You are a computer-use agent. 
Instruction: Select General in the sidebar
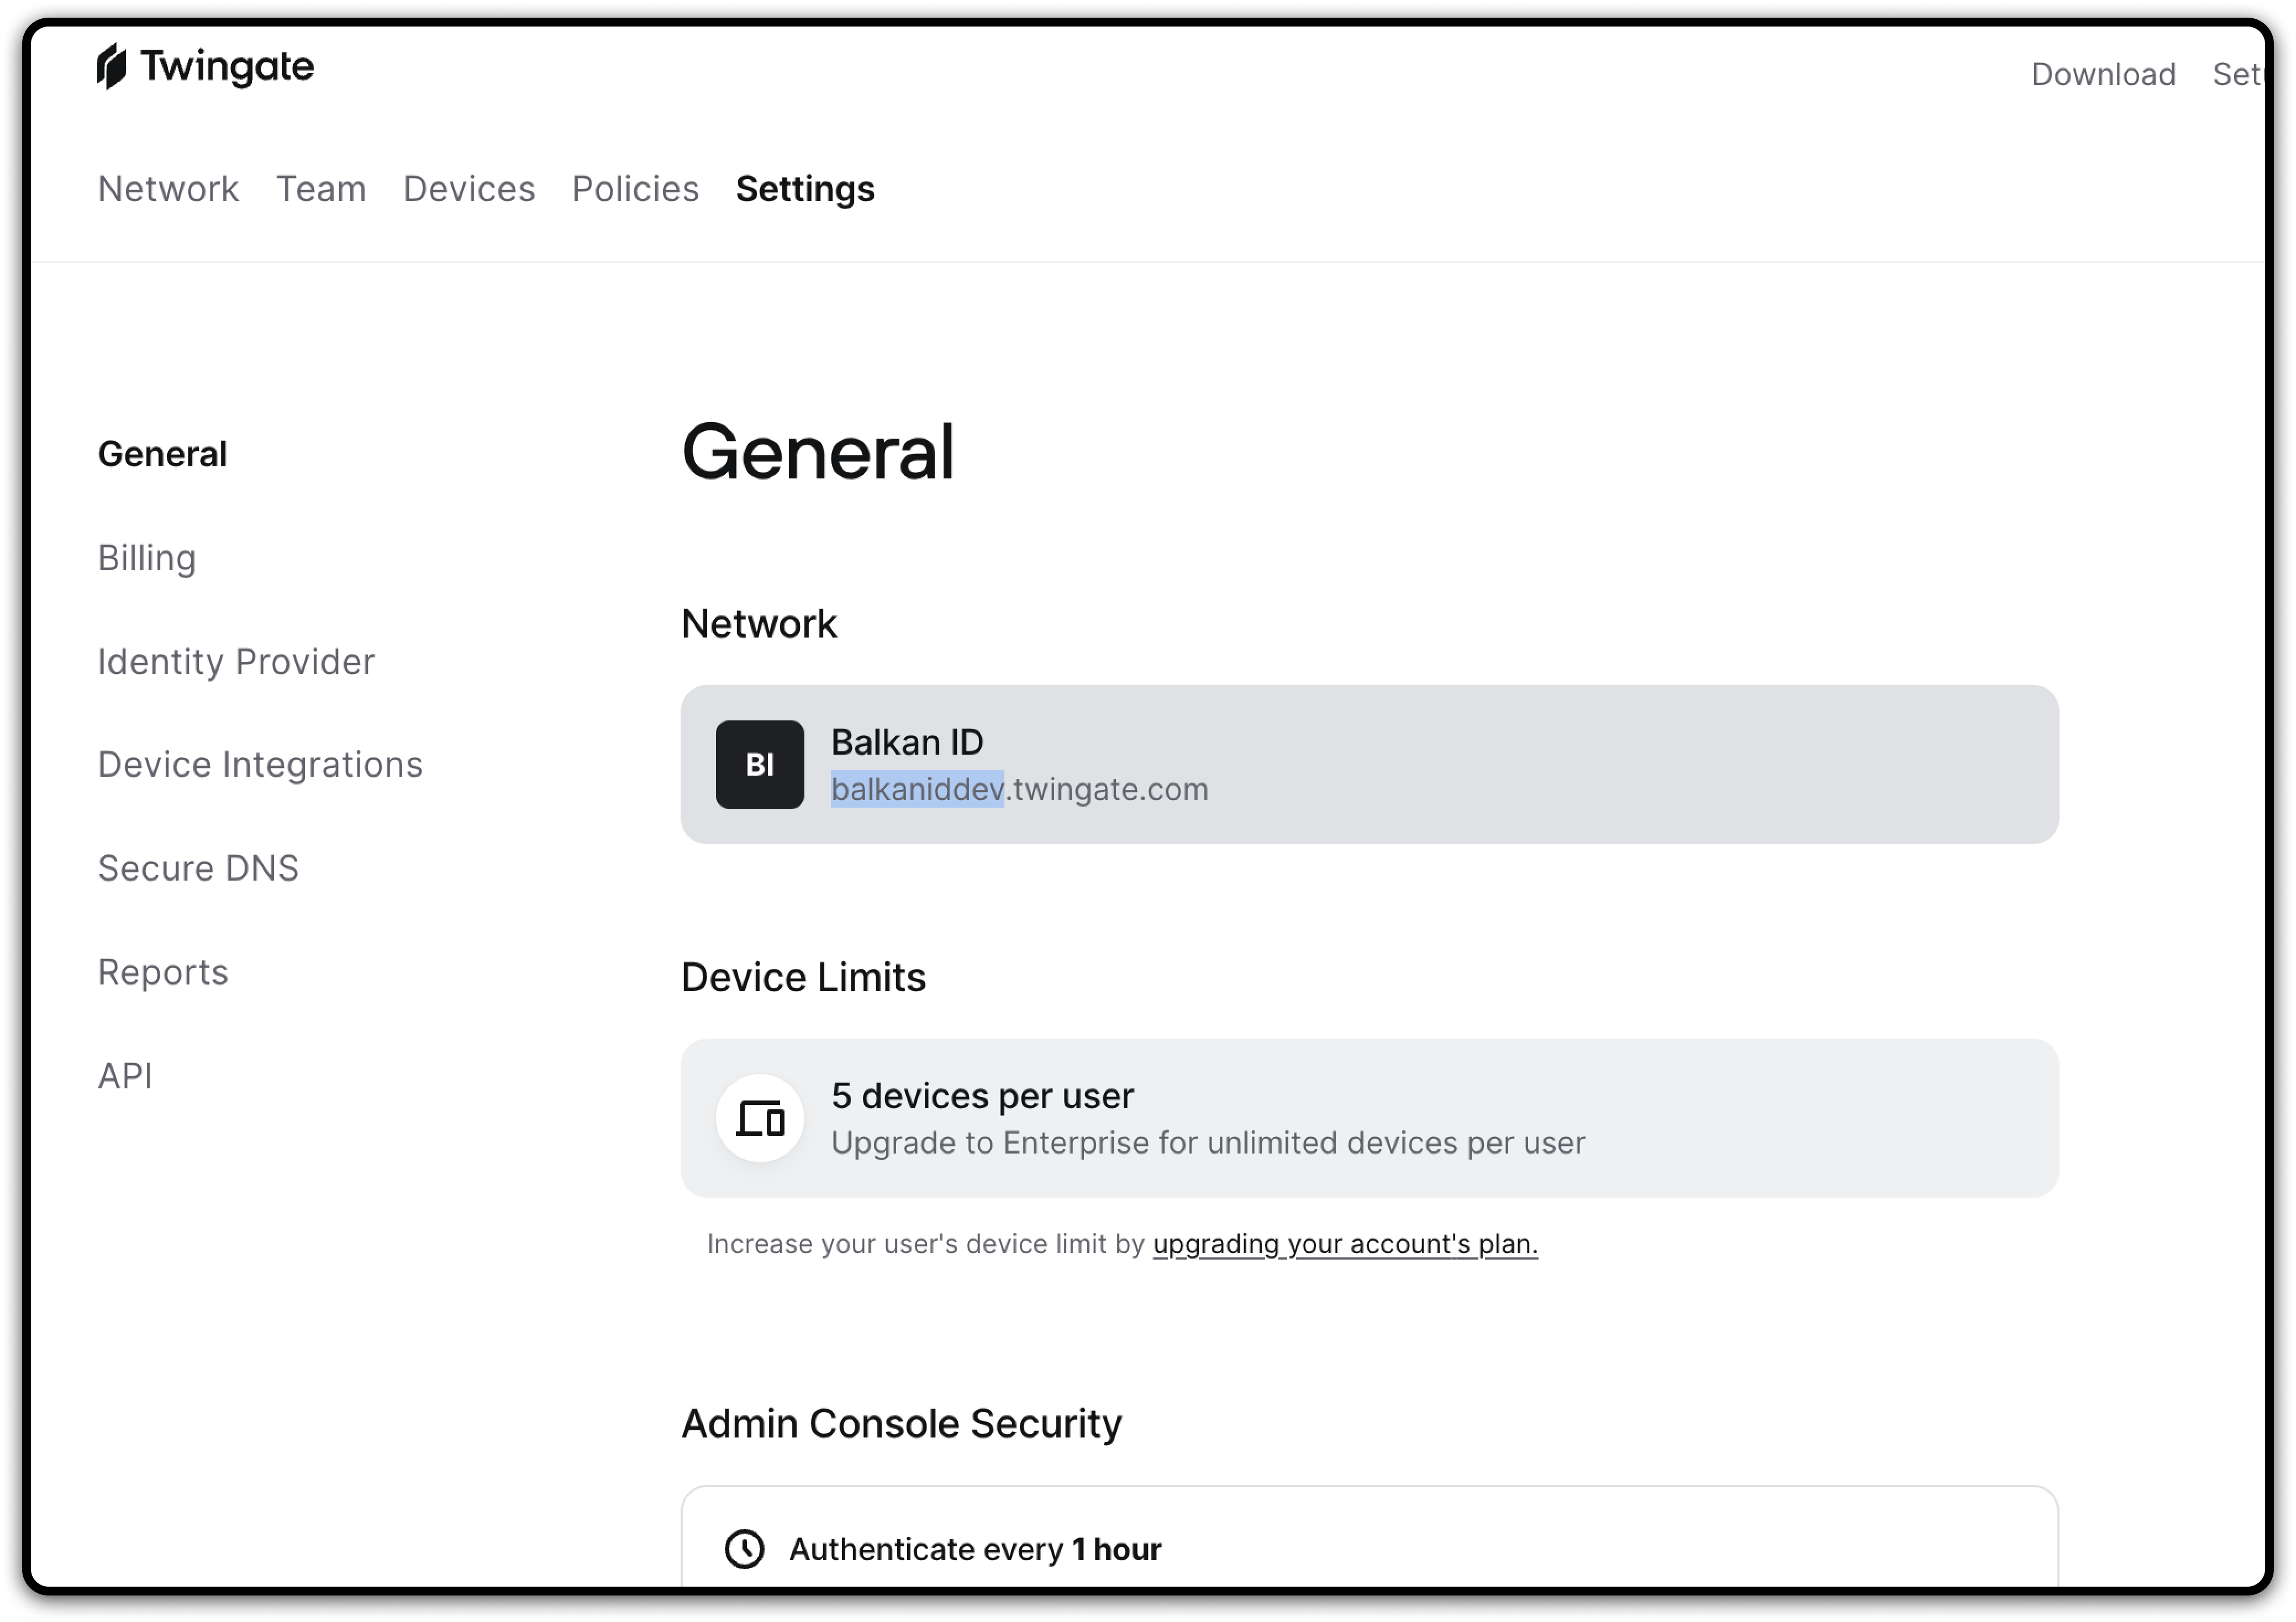pos(162,454)
